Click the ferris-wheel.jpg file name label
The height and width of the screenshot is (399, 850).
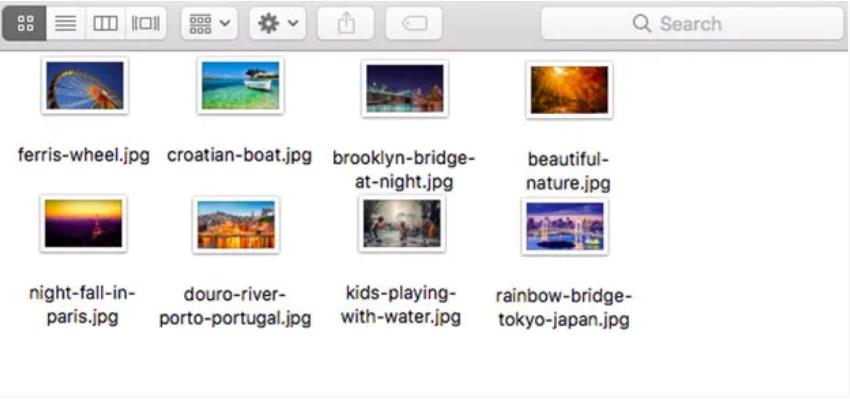[x=84, y=155]
